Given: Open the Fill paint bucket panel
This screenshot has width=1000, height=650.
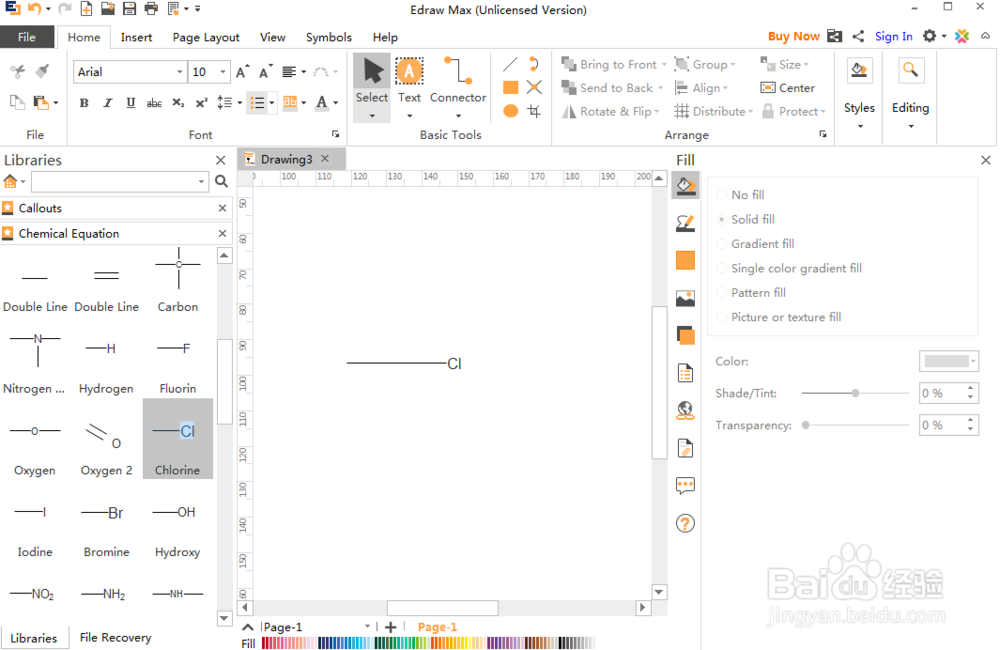Looking at the screenshot, I should tap(686, 186).
